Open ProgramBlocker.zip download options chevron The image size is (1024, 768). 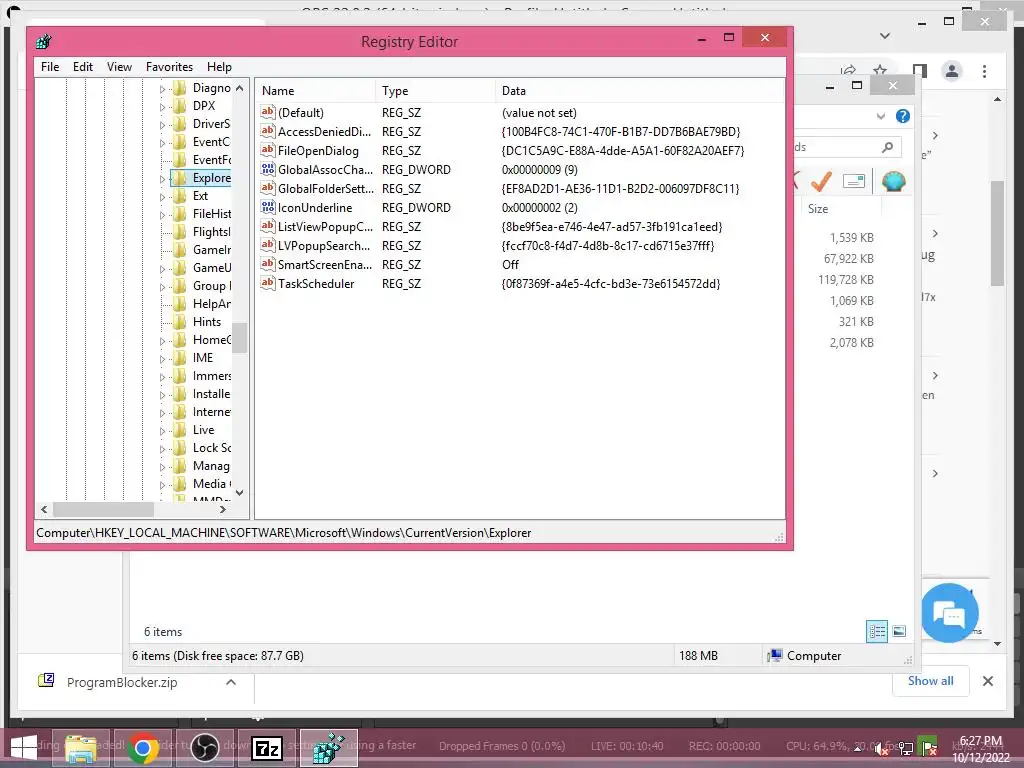231,682
